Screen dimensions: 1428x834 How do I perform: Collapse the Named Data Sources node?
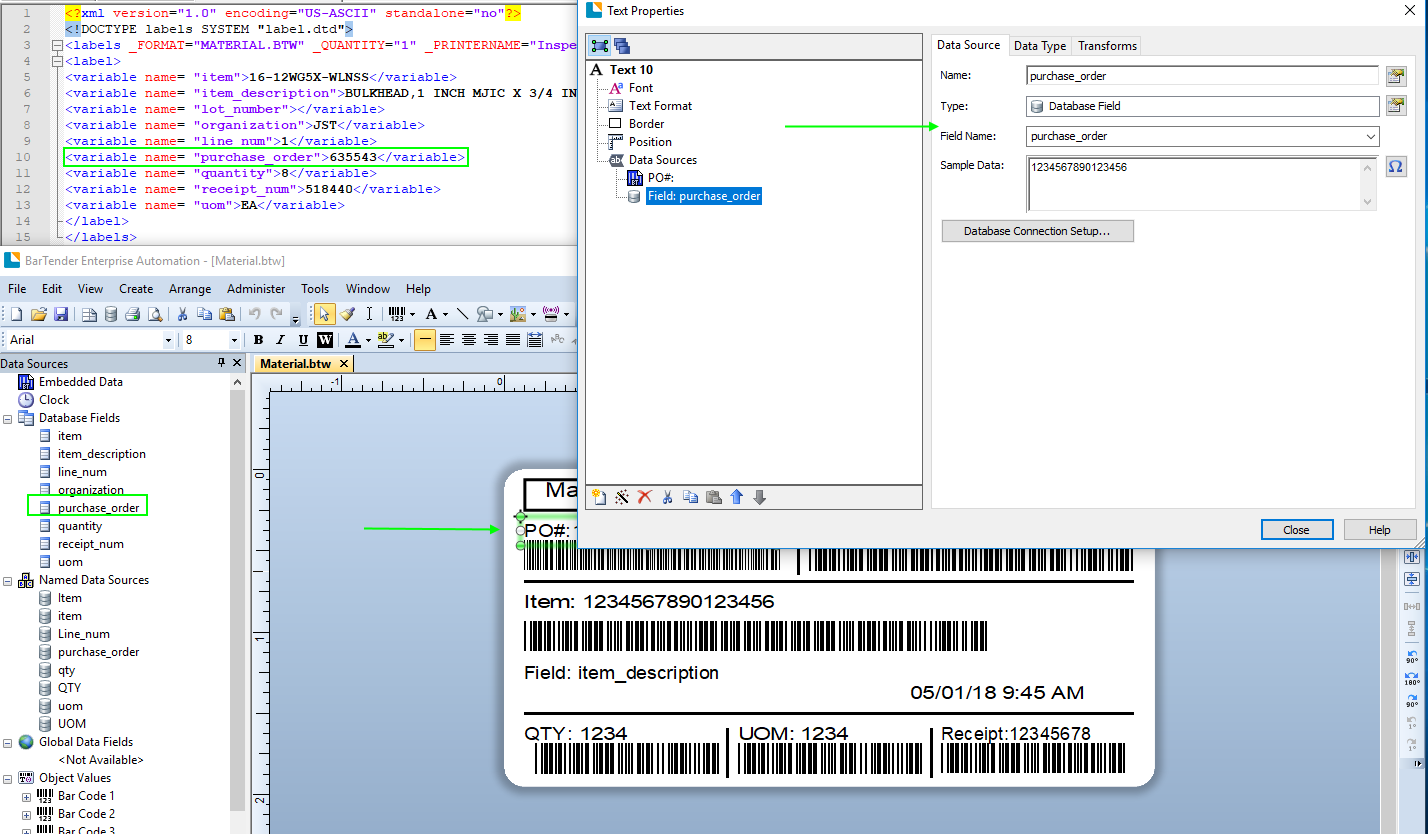tap(8, 580)
